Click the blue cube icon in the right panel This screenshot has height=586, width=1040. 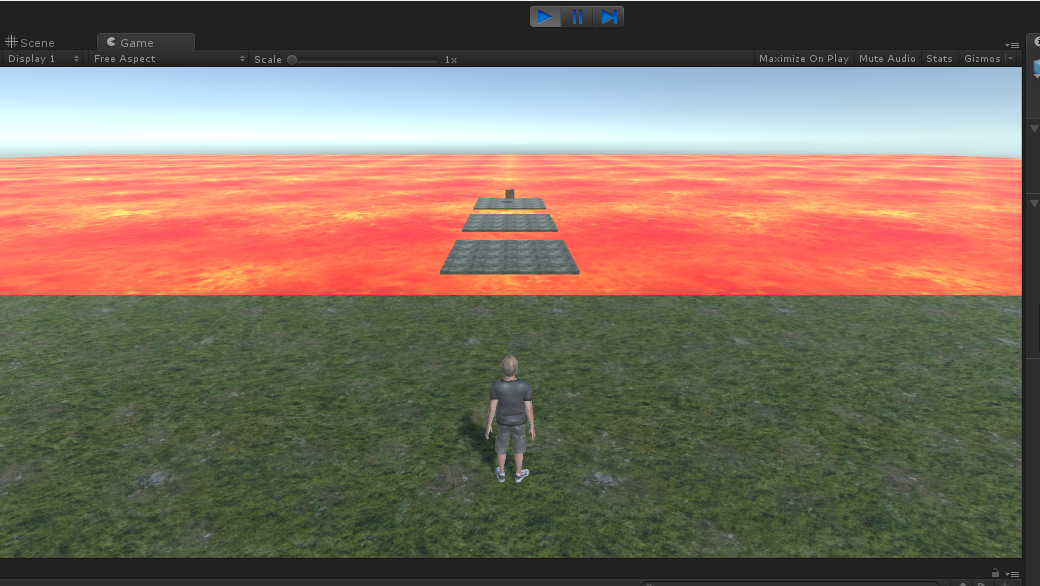click(x=1036, y=68)
